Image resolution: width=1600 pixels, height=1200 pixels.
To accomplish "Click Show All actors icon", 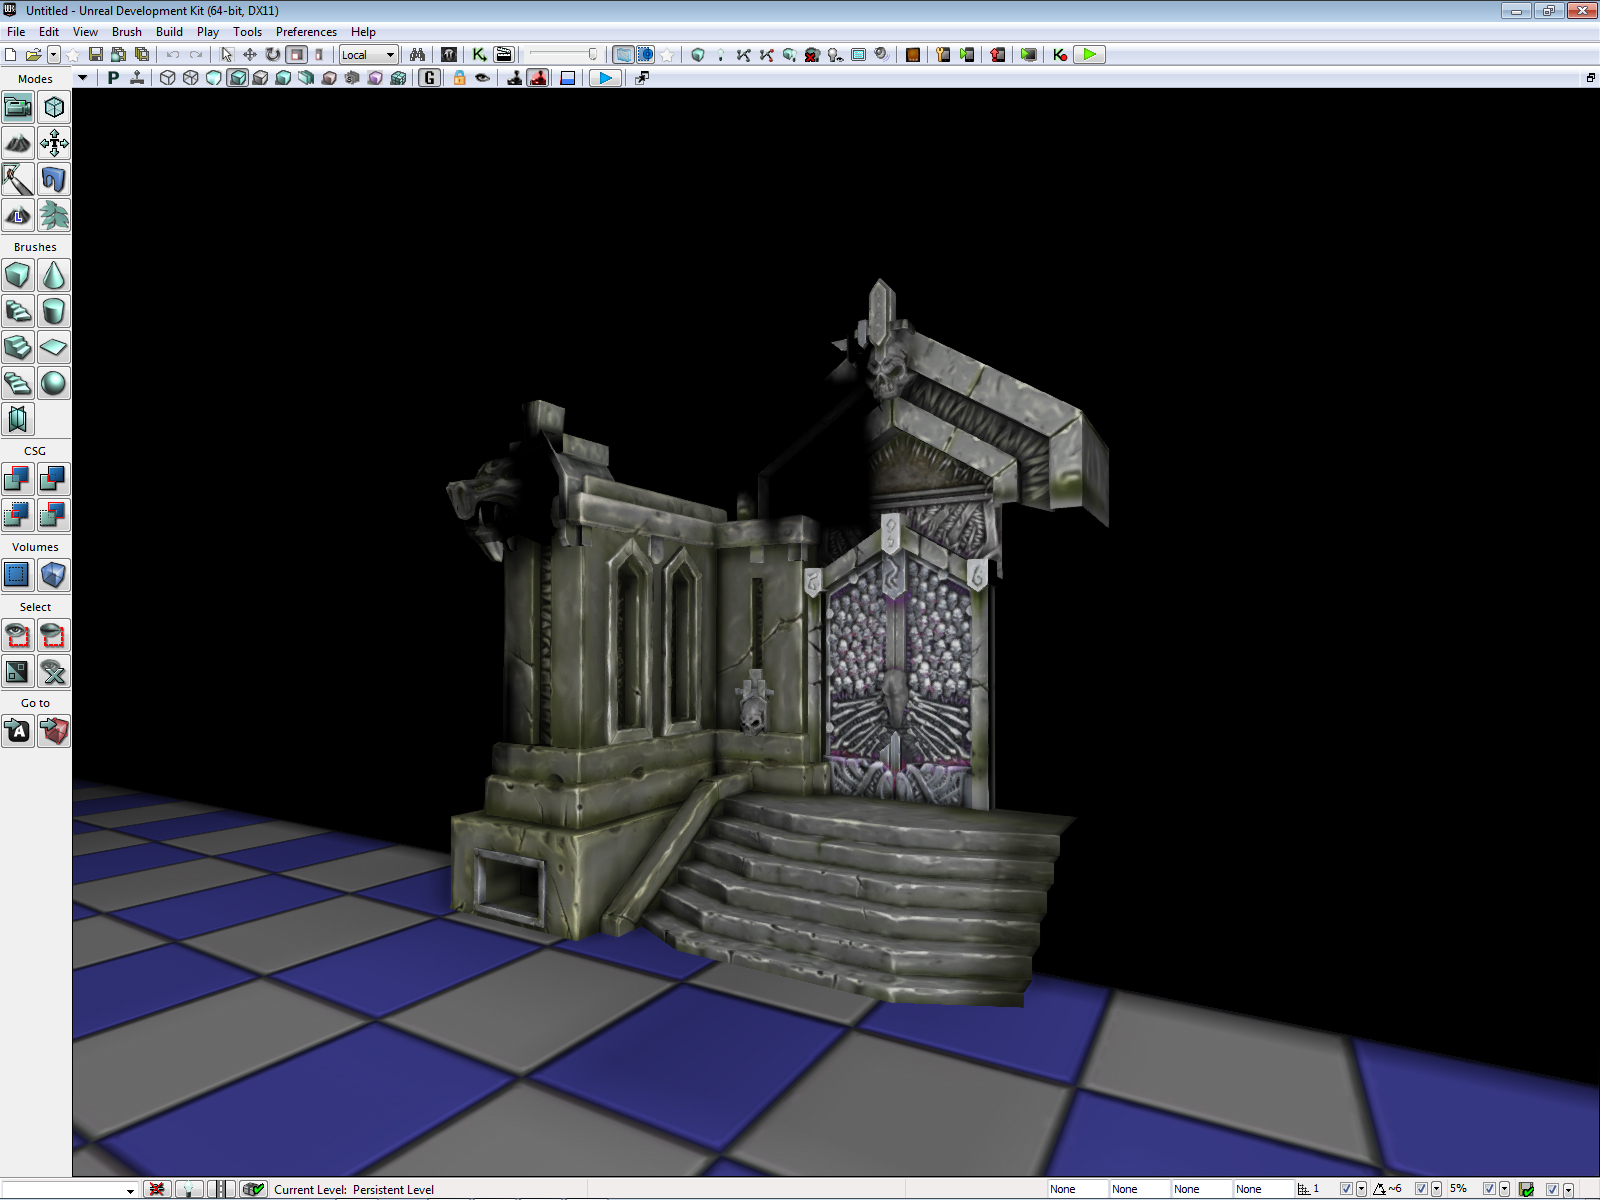I will point(54,671).
